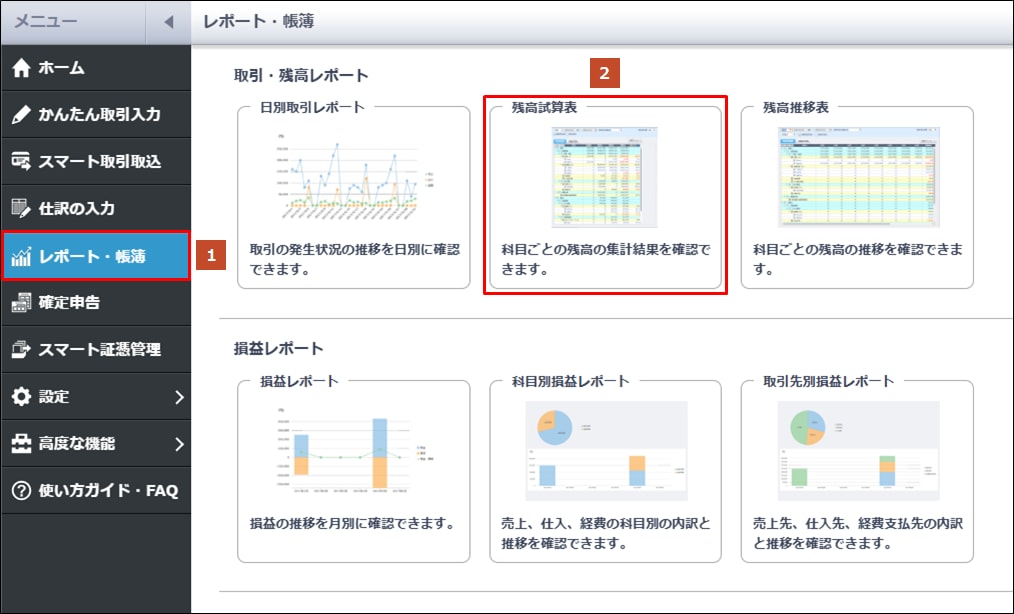1014x614 pixels.
Task: Click the 確定申告 calculator icon
Action: 21,302
